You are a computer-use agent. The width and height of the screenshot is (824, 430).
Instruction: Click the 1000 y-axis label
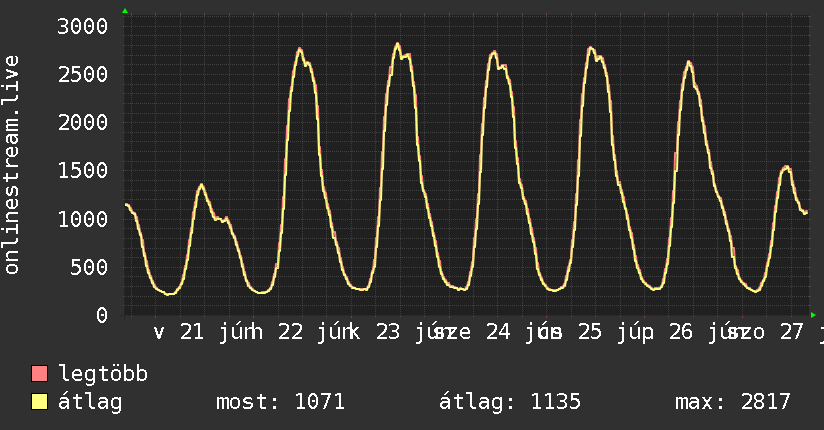click(83, 219)
